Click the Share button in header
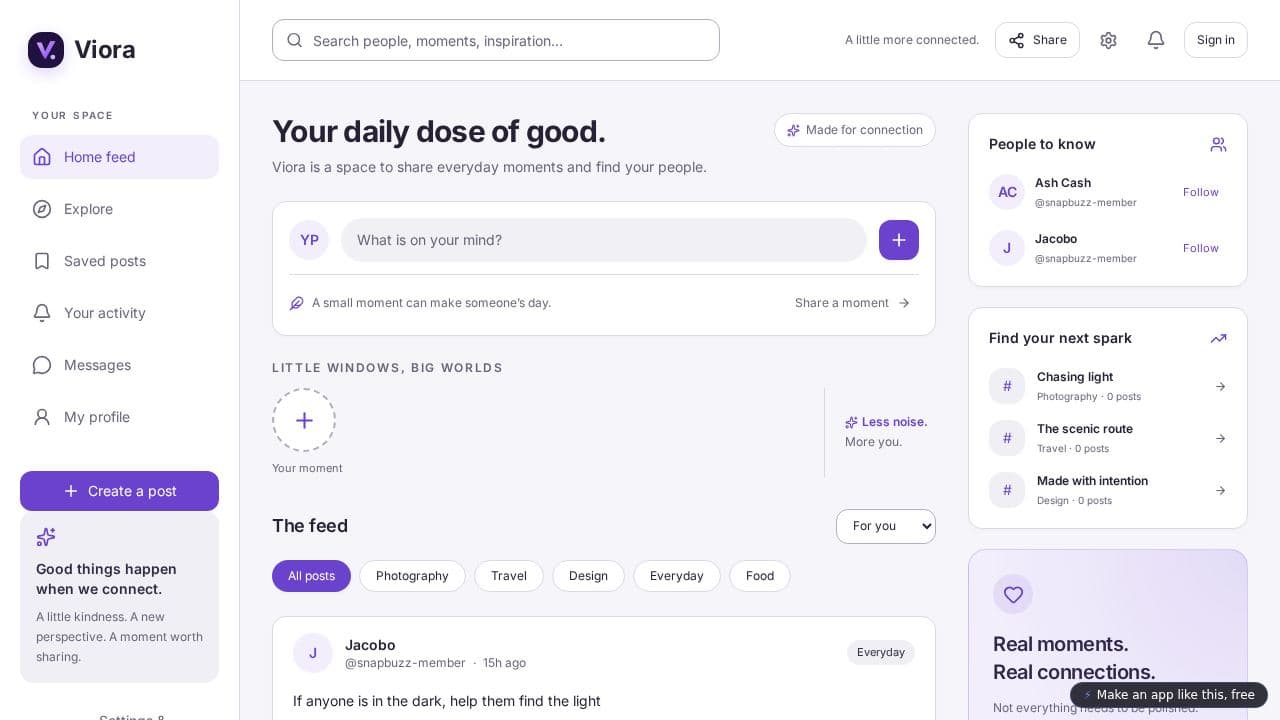The image size is (1280, 720). pos(1037,40)
